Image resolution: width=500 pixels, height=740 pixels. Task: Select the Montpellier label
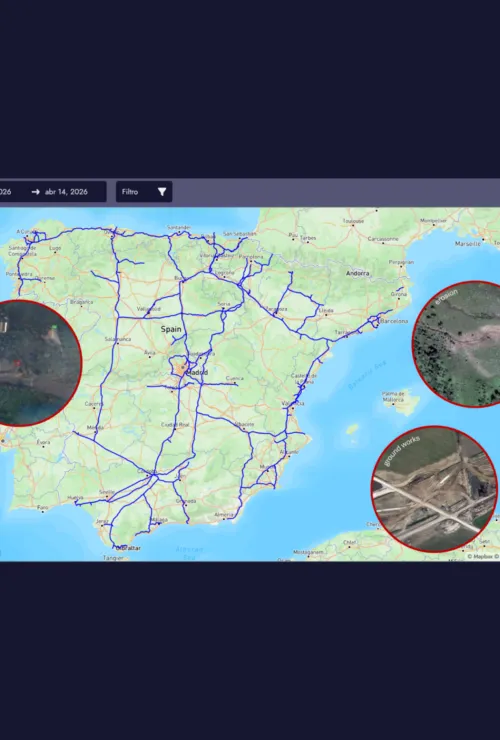[433, 220]
